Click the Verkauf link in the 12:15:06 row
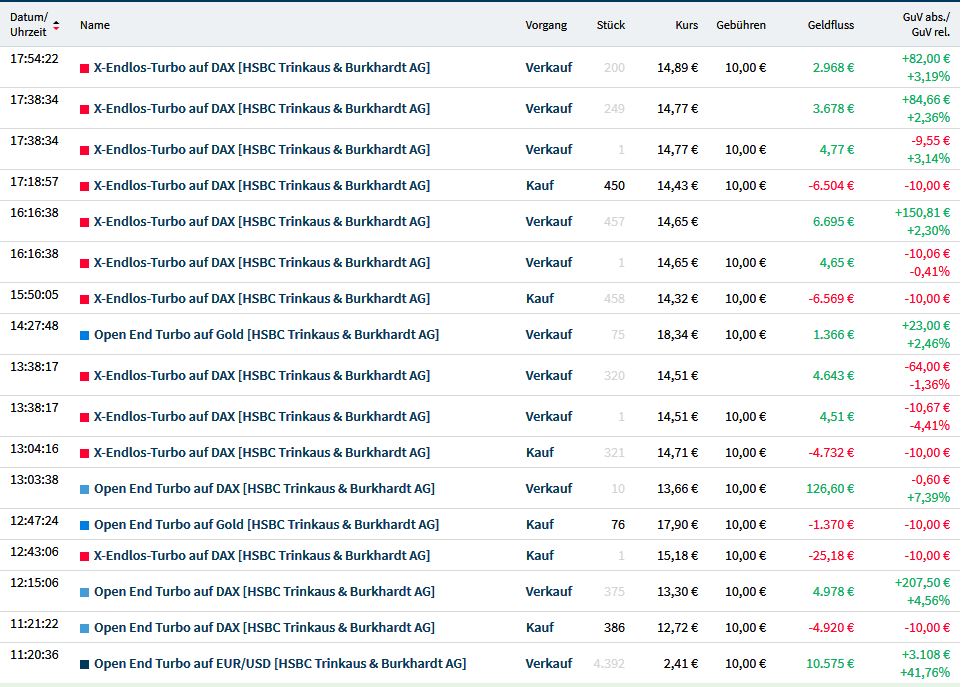Image resolution: width=964 pixels, height=687 pixels. 549,592
